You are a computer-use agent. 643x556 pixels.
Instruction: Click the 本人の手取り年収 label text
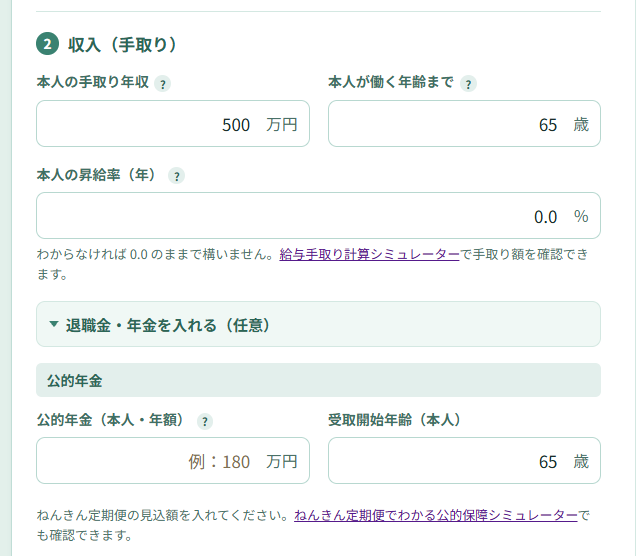point(93,82)
